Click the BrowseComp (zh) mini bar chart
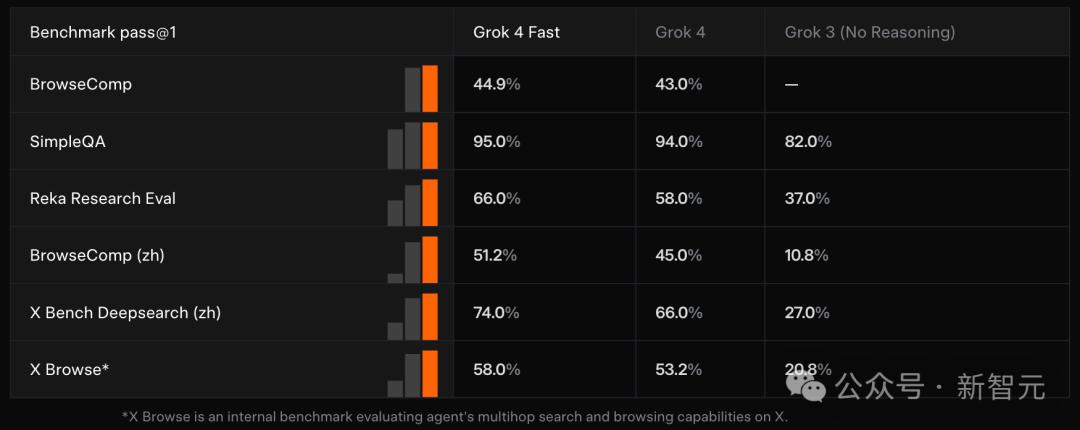The height and width of the screenshot is (430, 1080). pos(413,260)
